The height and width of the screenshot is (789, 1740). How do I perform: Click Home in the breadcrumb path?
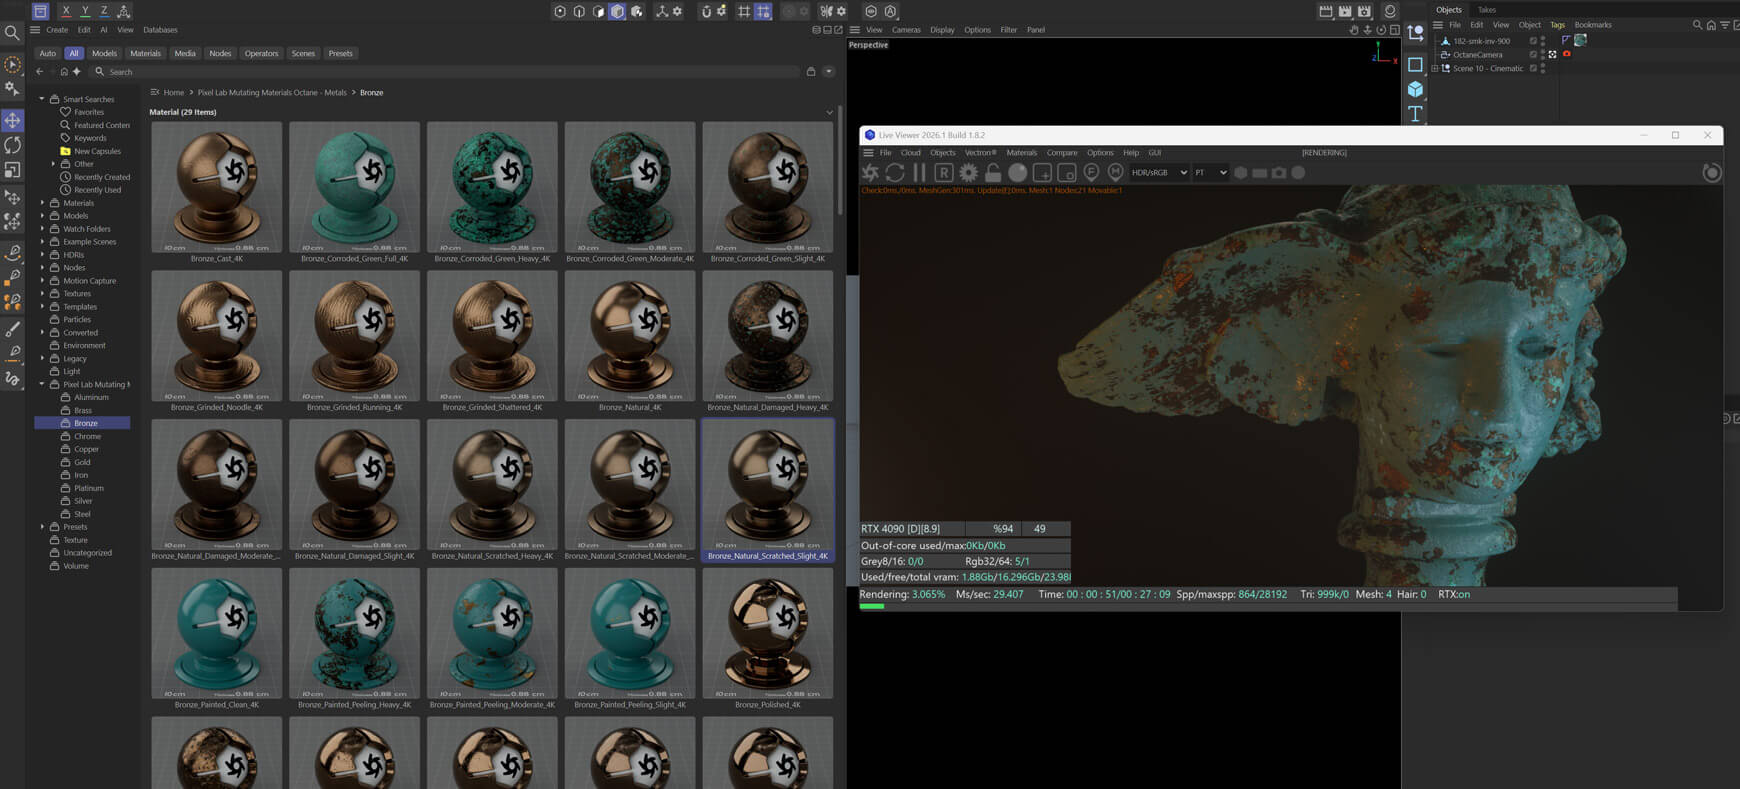174,92
